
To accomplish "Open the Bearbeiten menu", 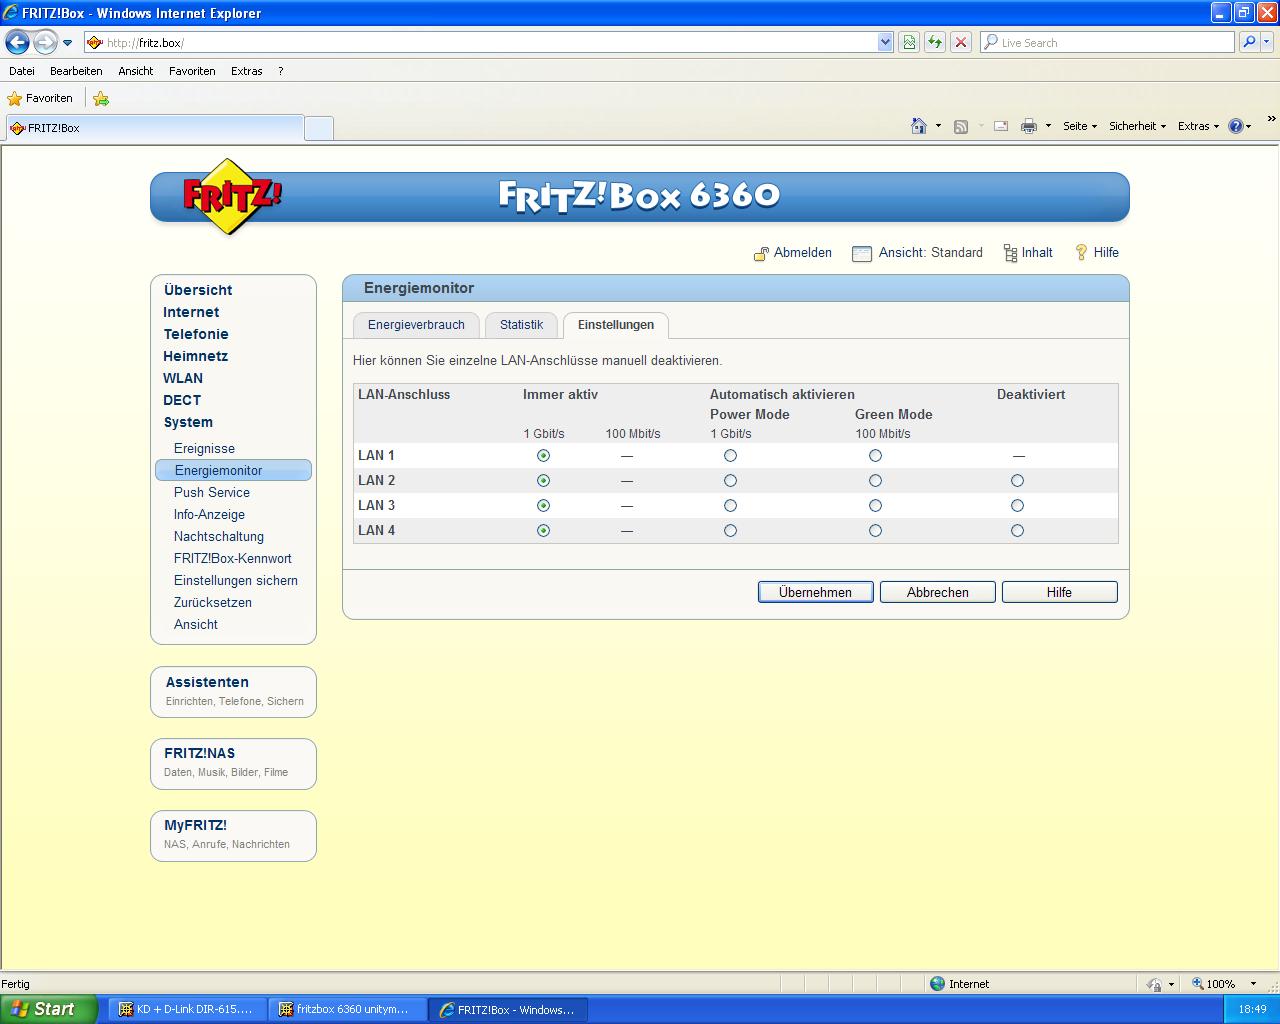I will pyautogui.click(x=76, y=71).
